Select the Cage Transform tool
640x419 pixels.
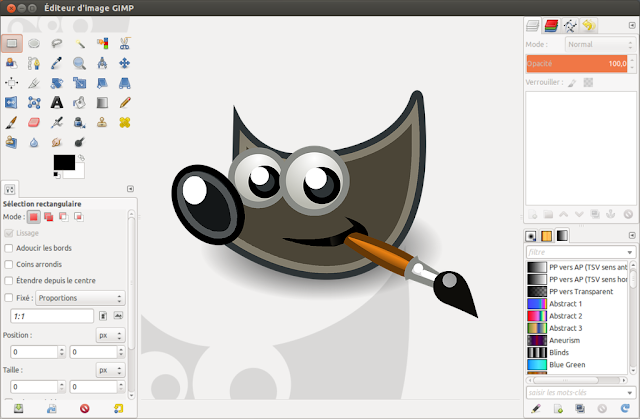[x=34, y=102]
